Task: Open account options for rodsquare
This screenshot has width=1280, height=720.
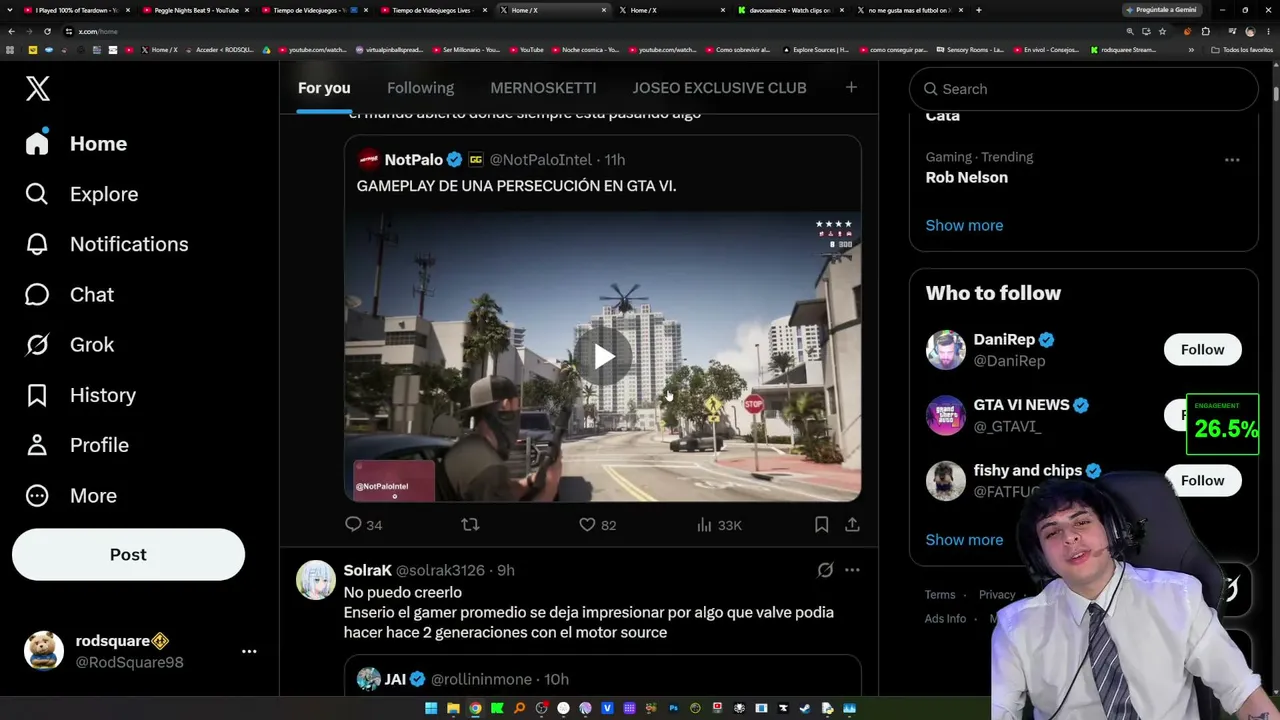Action: coord(249,651)
